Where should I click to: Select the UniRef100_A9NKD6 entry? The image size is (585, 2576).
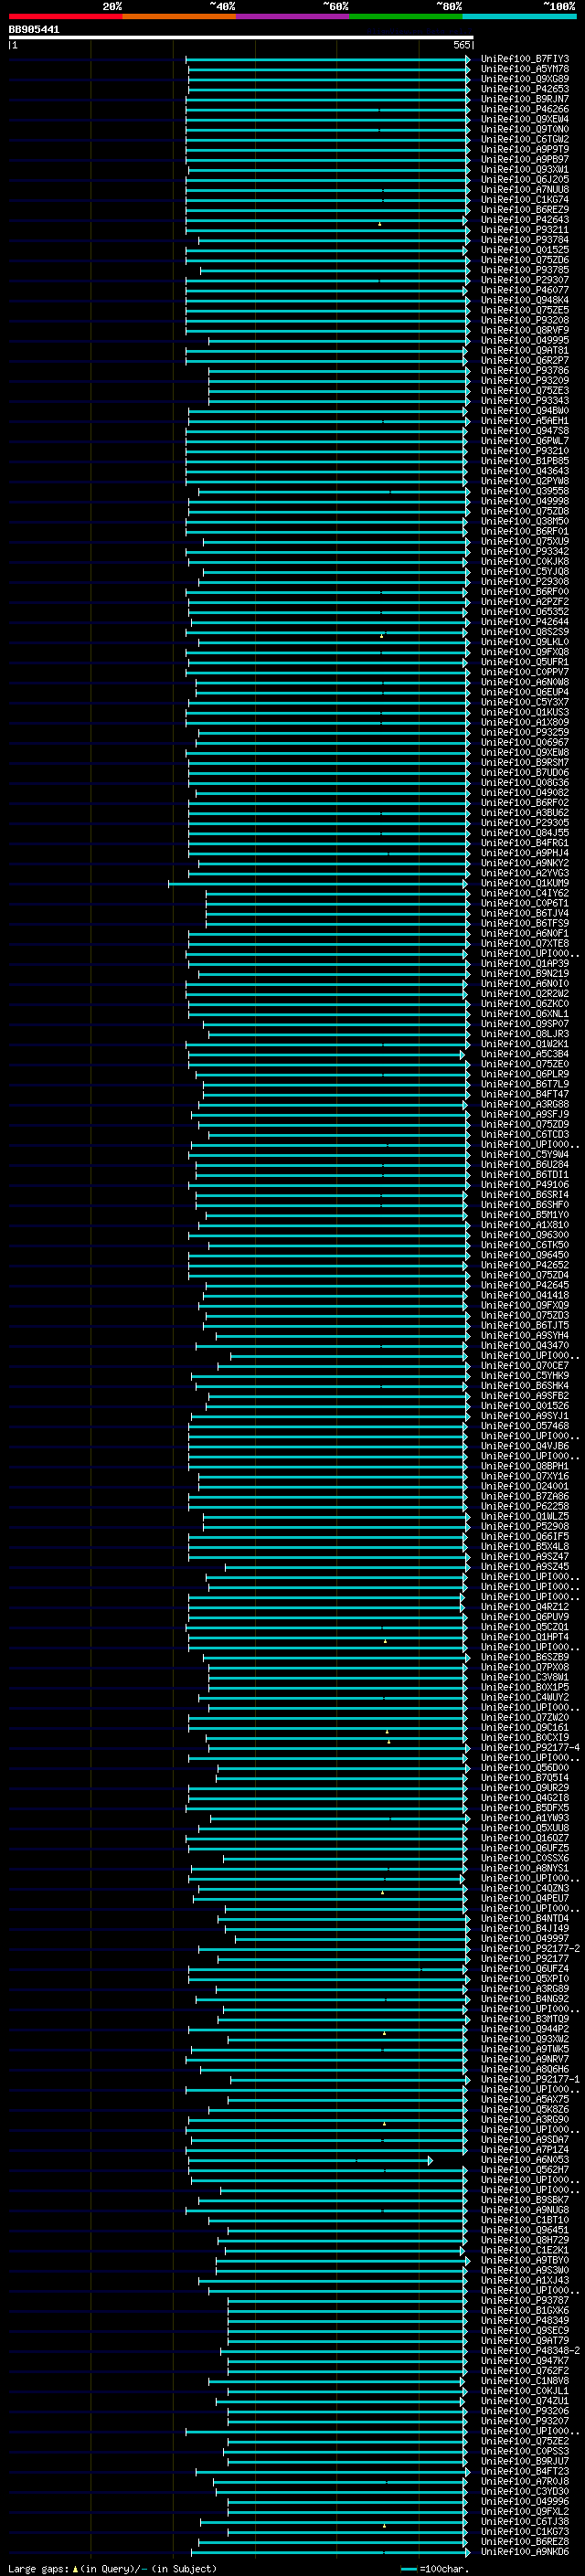tap(525, 2552)
